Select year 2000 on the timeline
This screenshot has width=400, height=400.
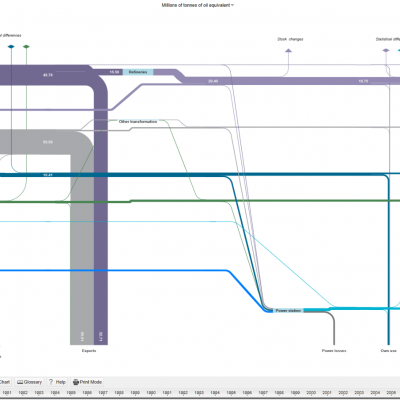tap(311, 393)
